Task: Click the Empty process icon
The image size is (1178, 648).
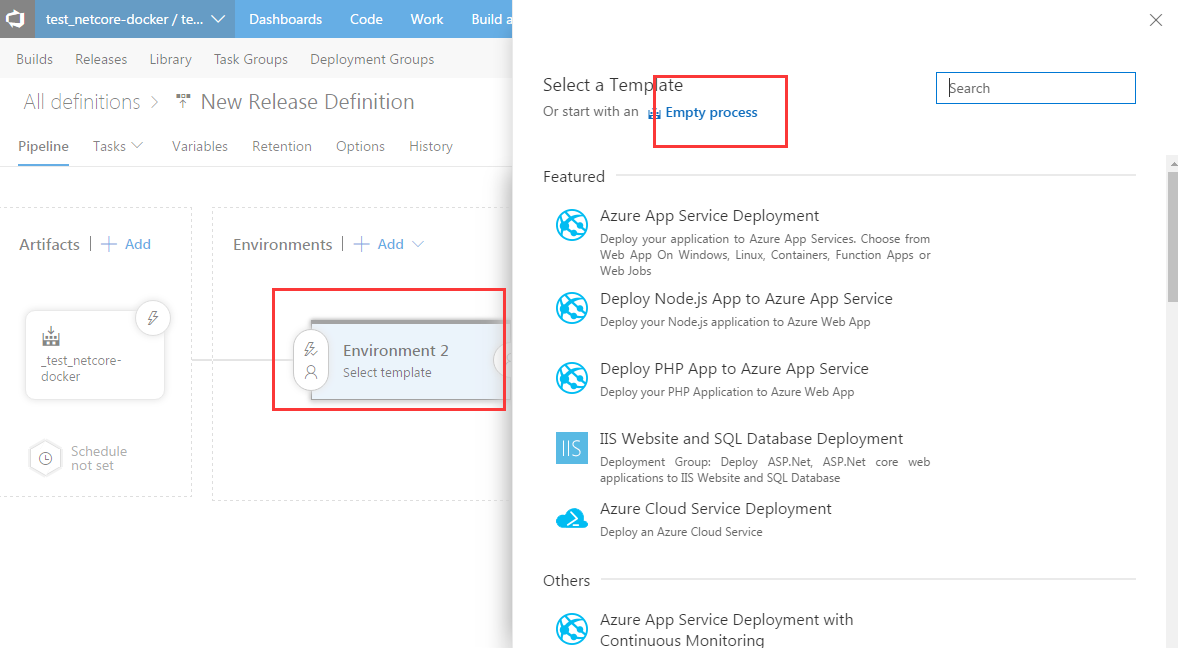Action: point(654,113)
